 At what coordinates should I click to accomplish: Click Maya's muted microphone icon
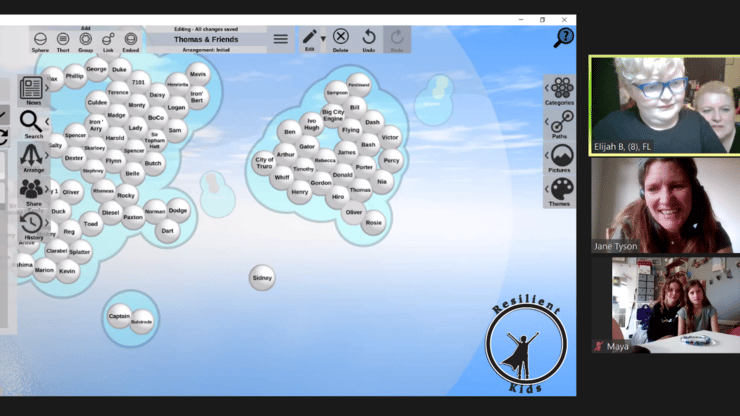pos(598,347)
